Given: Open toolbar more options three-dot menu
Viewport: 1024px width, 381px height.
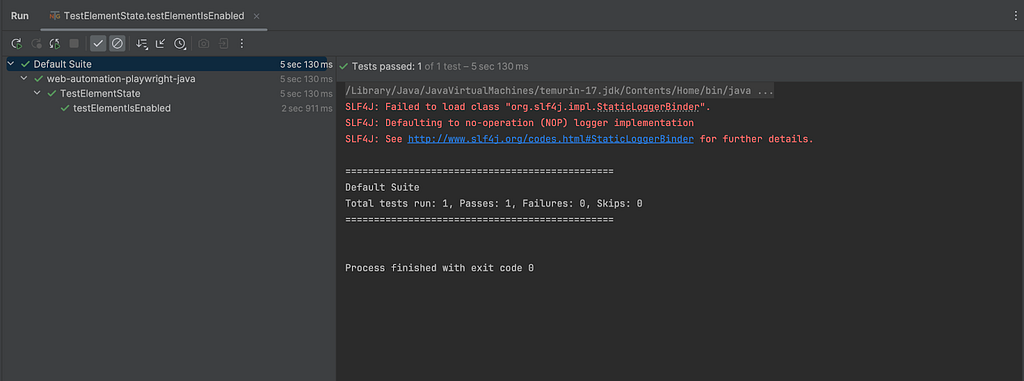Looking at the screenshot, I should pos(242,44).
